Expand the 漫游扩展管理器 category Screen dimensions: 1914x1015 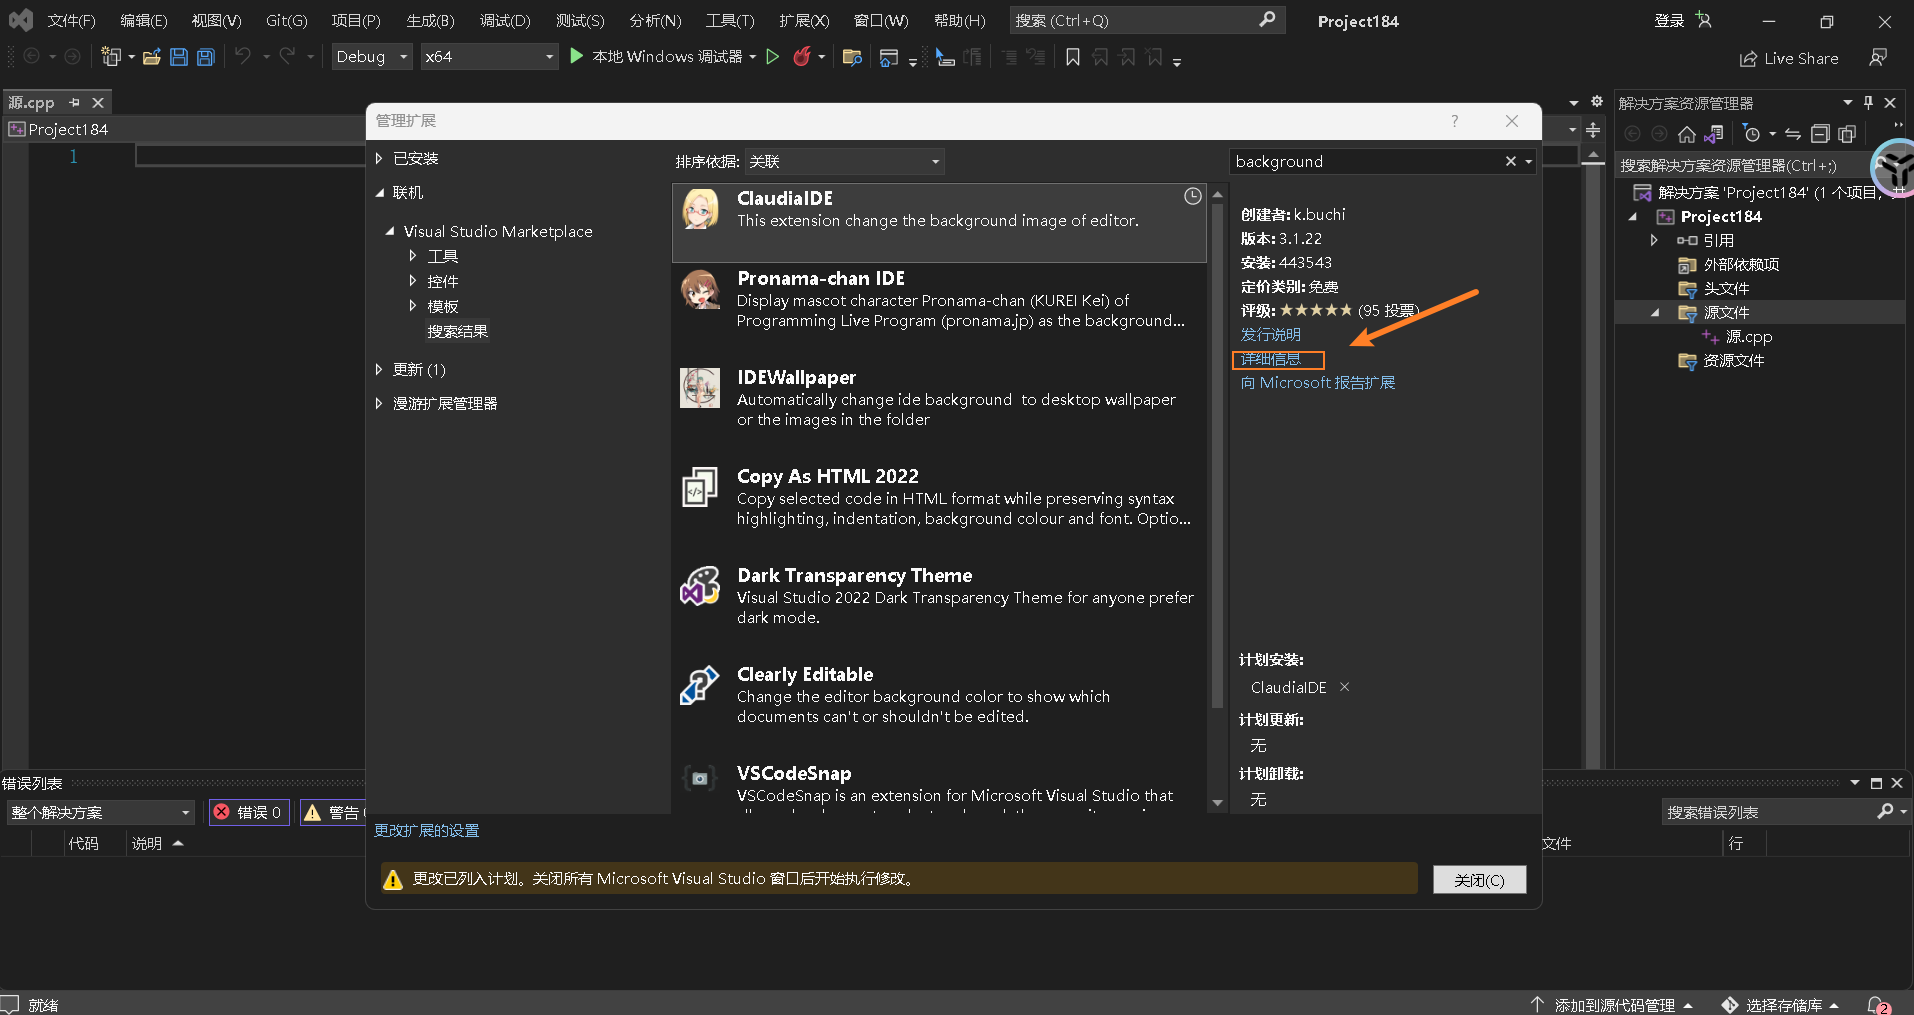pos(379,404)
